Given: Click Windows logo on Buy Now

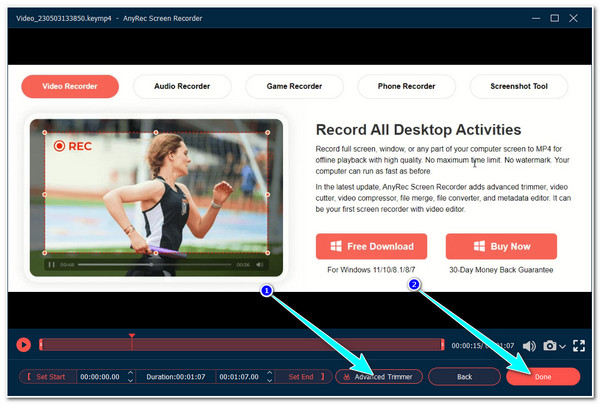Looking at the screenshot, I should [479, 246].
